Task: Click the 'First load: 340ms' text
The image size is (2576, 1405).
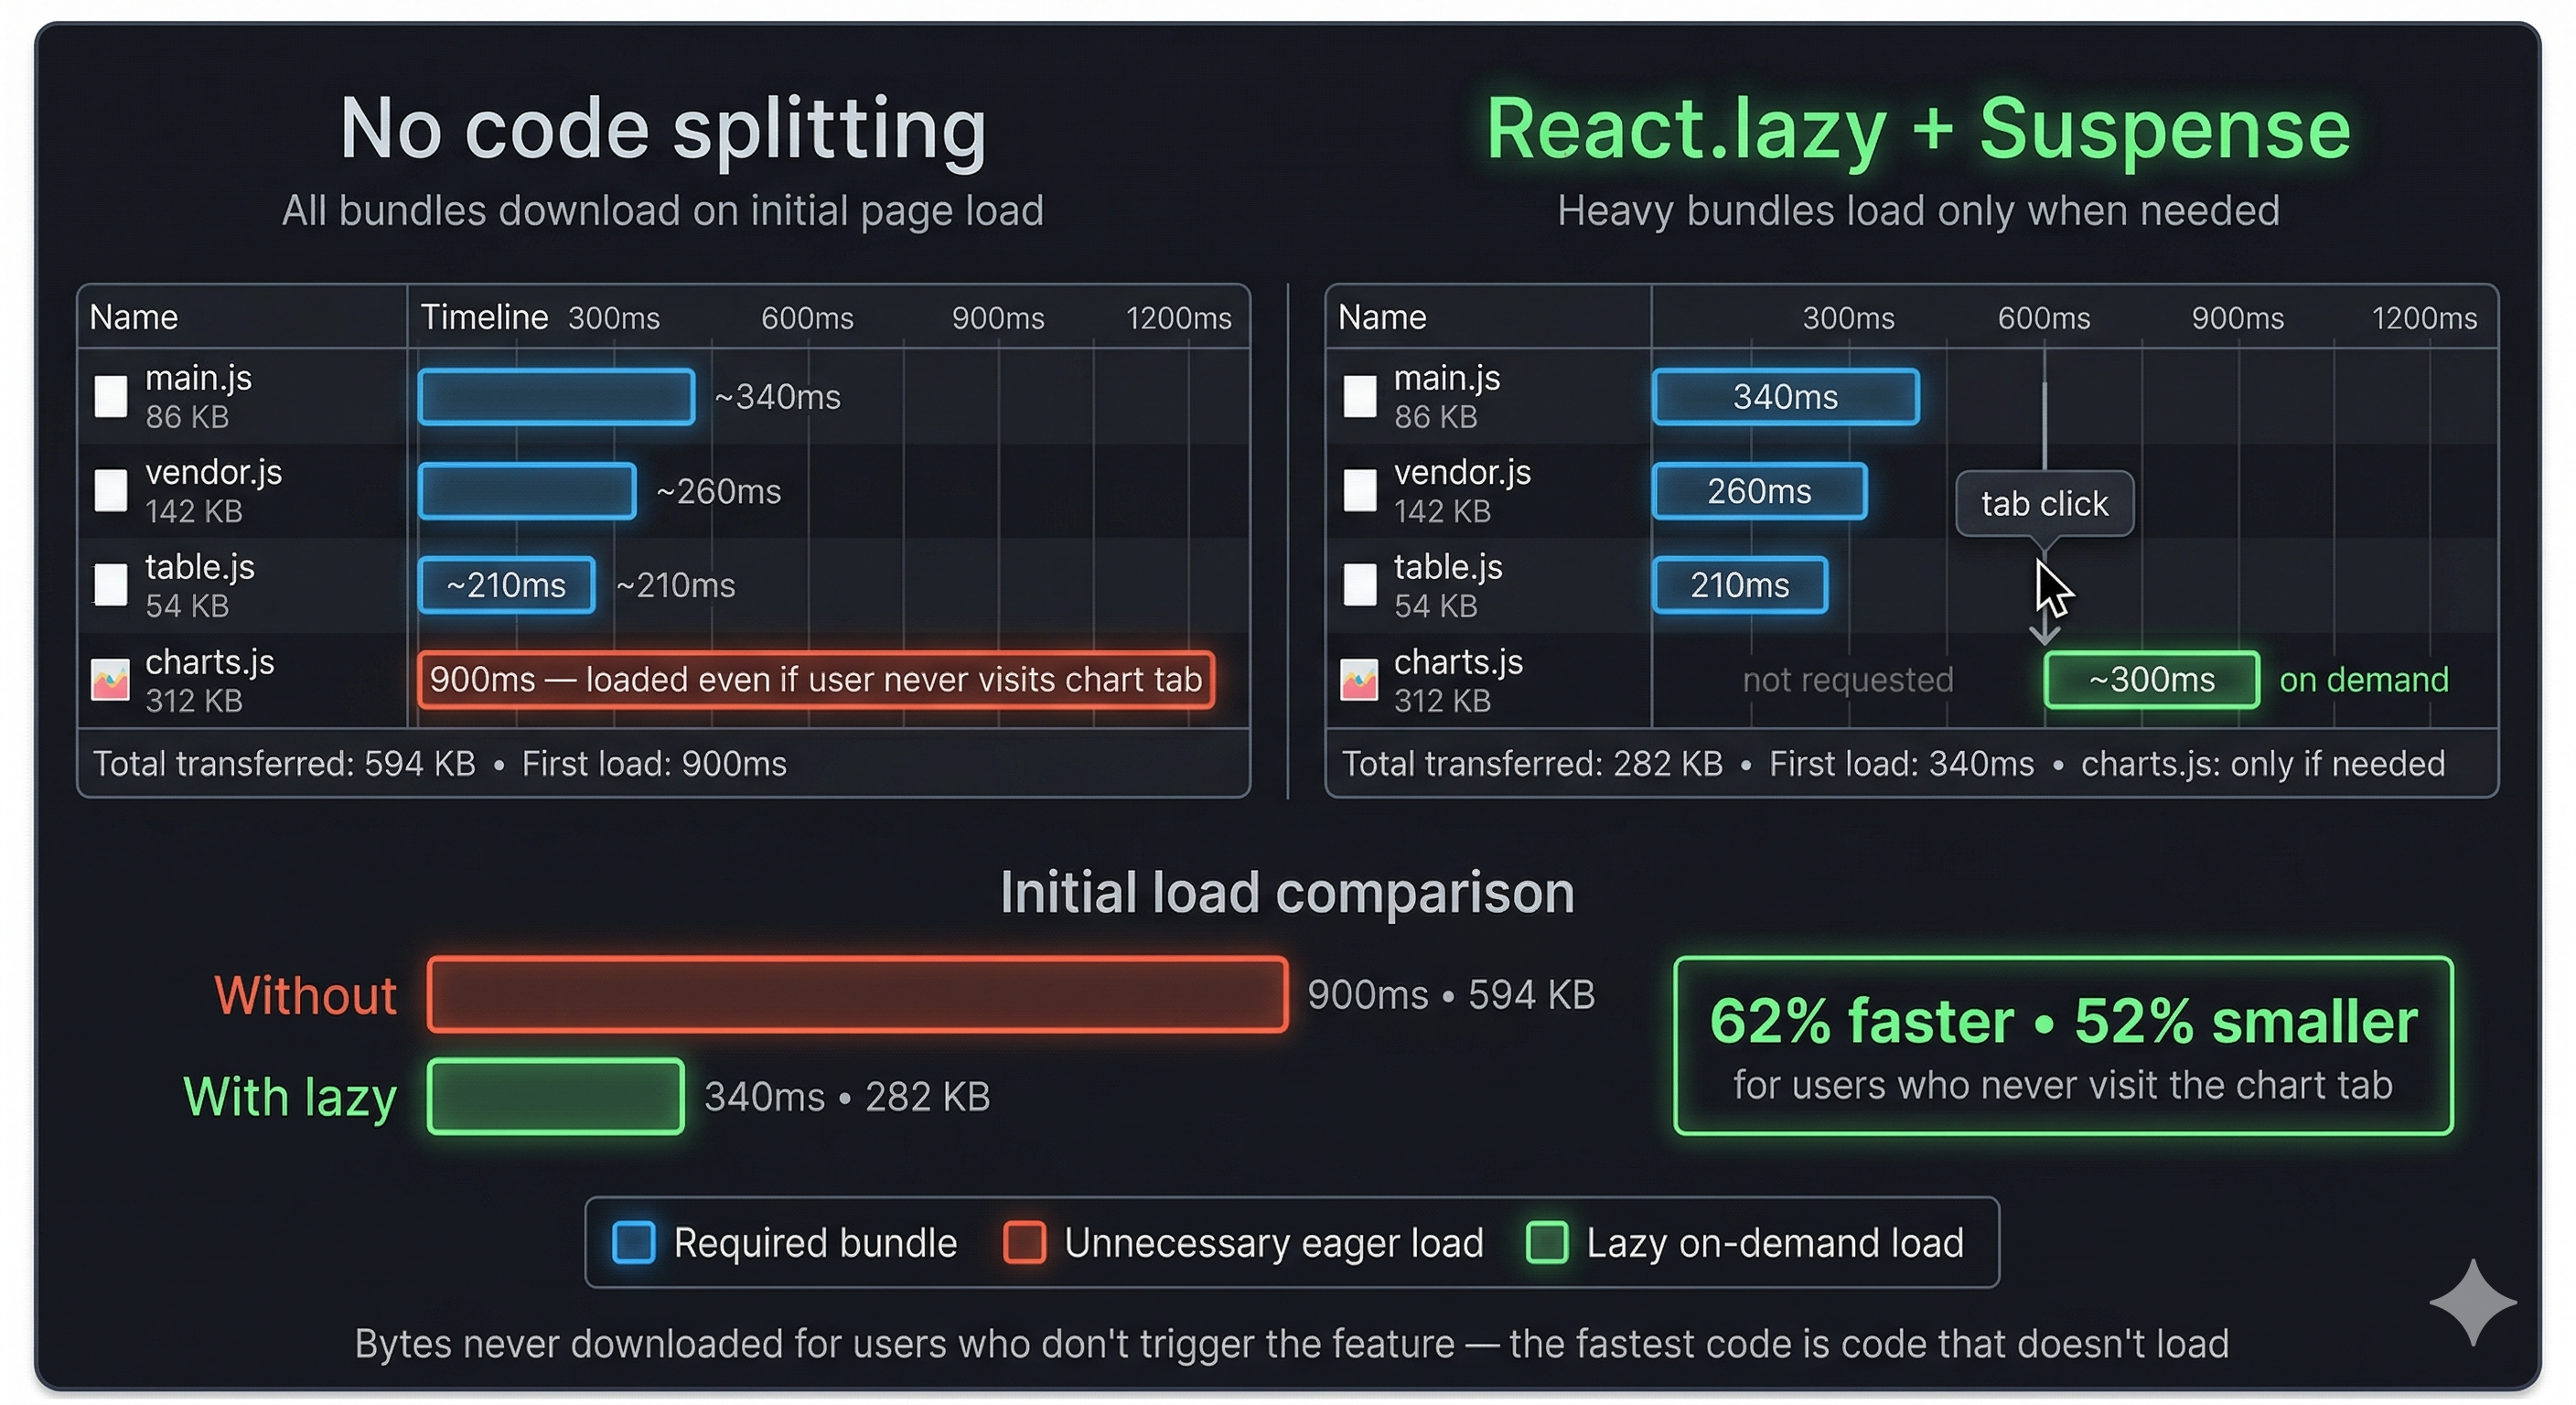Action: coord(1902,764)
